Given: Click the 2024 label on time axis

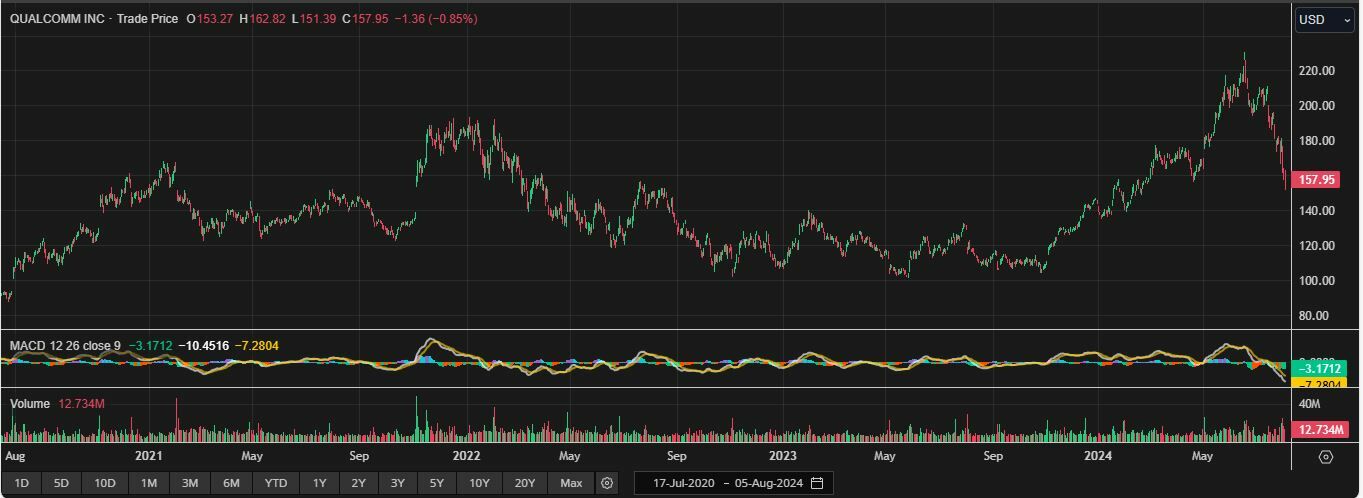Looking at the screenshot, I should click(1098, 456).
